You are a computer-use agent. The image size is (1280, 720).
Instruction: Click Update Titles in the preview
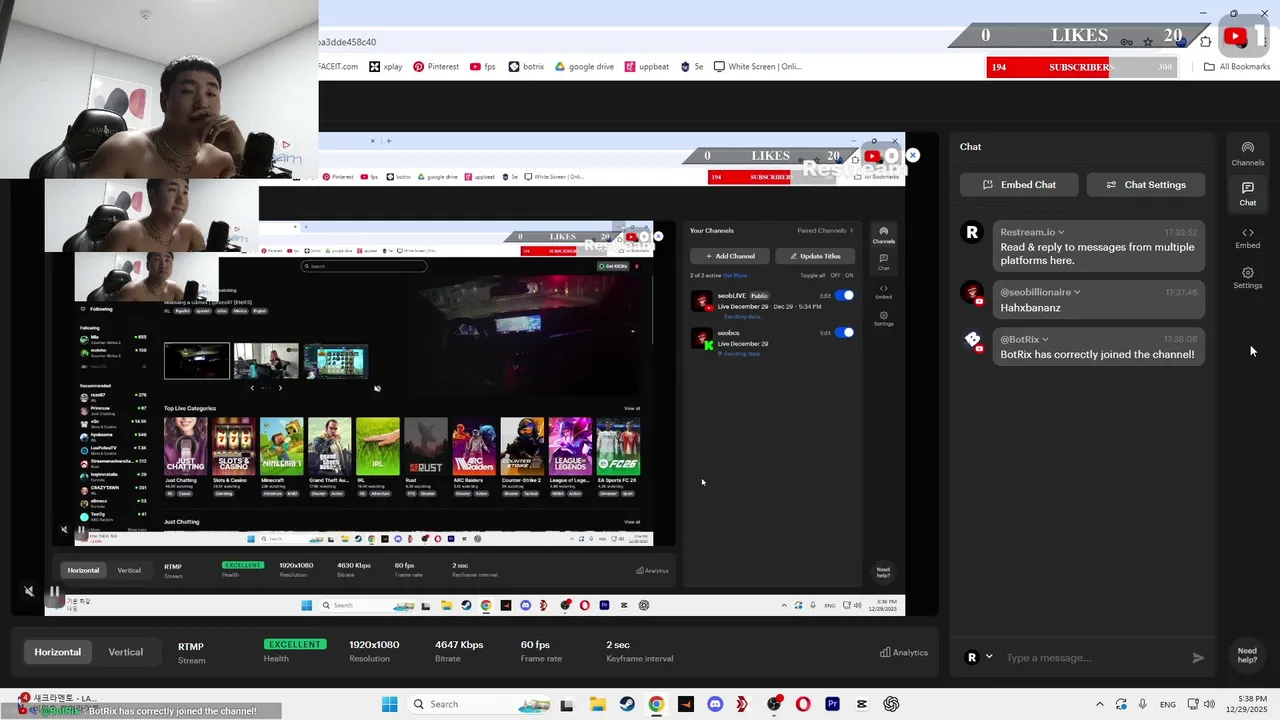(815, 256)
